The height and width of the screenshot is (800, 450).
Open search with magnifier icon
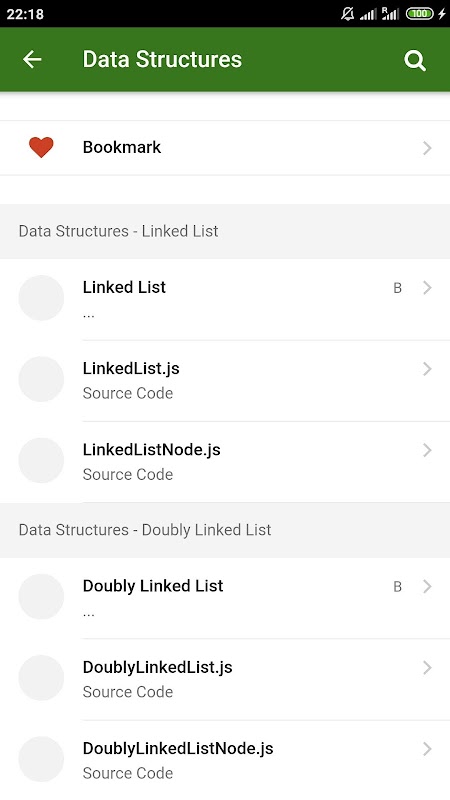[x=415, y=61]
